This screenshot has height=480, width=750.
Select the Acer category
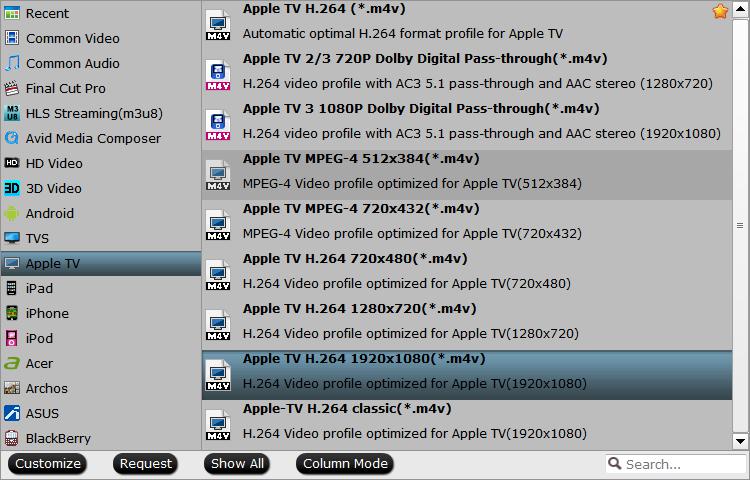(x=101, y=363)
